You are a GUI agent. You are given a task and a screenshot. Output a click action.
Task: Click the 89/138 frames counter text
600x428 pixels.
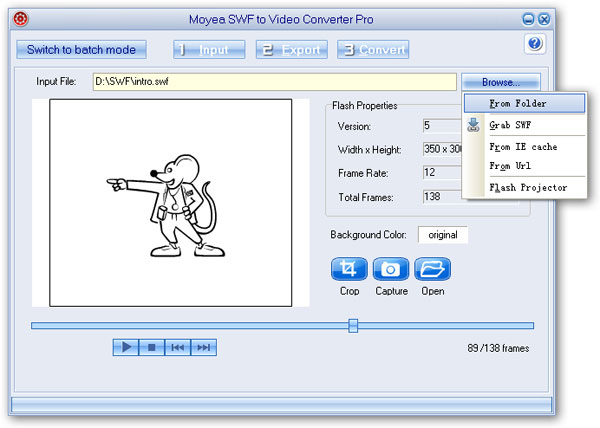[498, 348]
